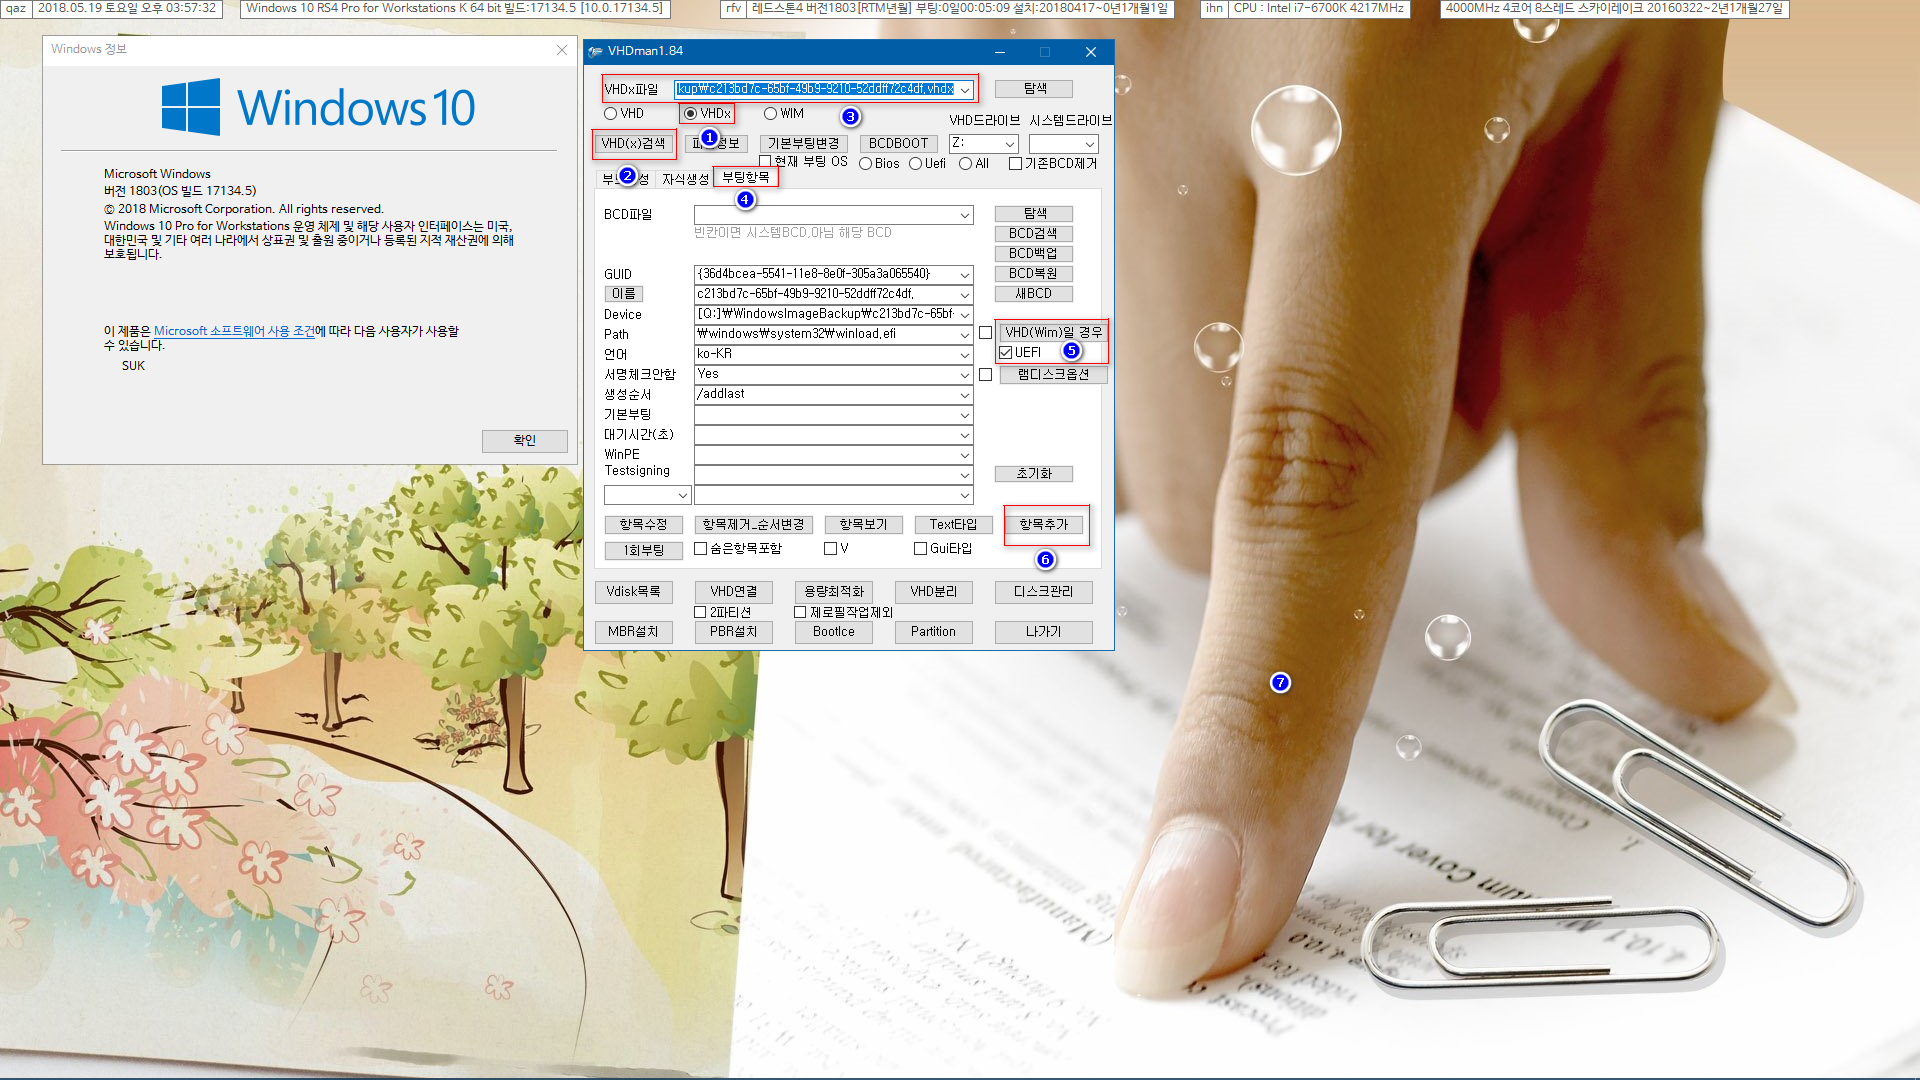Switch to the 부팅항목 tab
Image resolution: width=1920 pixels, height=1080 pixels.
click(746, 177)
